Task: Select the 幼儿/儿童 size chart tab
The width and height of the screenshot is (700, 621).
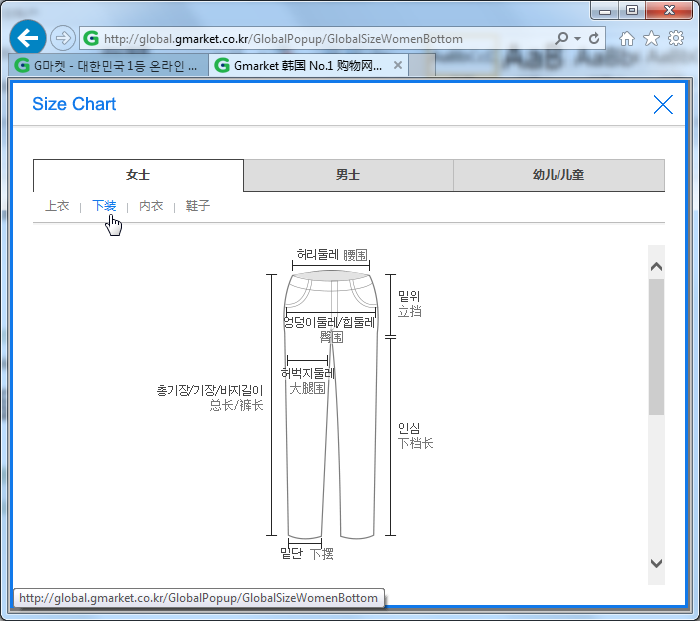Action: pyautogui.click(x=558, y=175)
